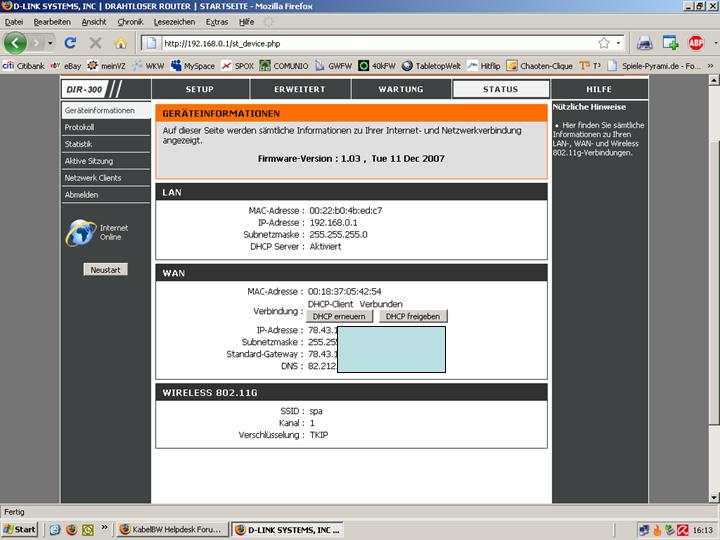Bookmark page with the star icon
Image resolution: width=720 pixels, height=540 pixels.
click(x=604, y=43)
